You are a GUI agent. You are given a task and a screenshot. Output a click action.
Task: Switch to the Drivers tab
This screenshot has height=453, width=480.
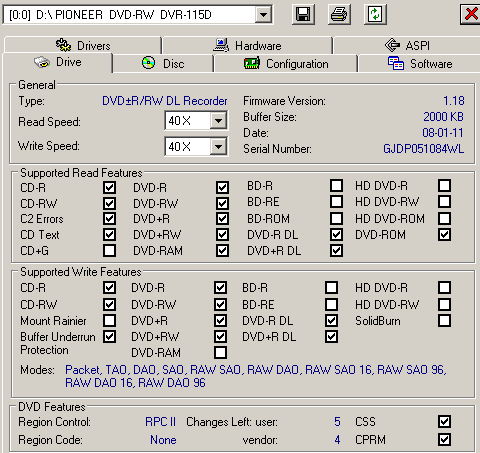[82, 45]
